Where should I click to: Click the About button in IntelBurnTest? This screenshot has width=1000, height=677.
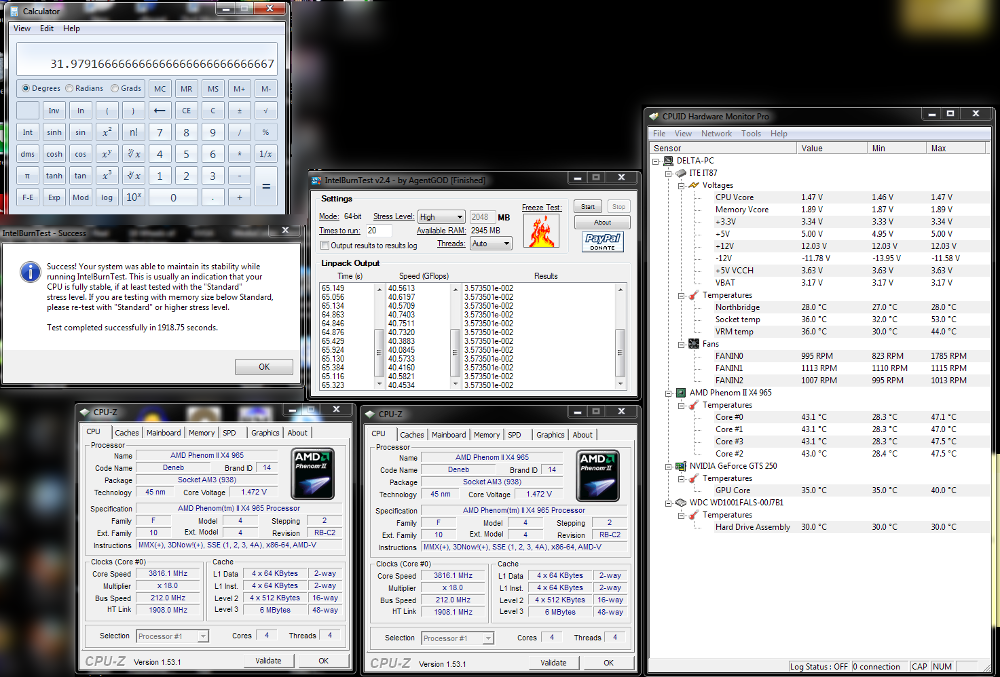coord(602,222)
